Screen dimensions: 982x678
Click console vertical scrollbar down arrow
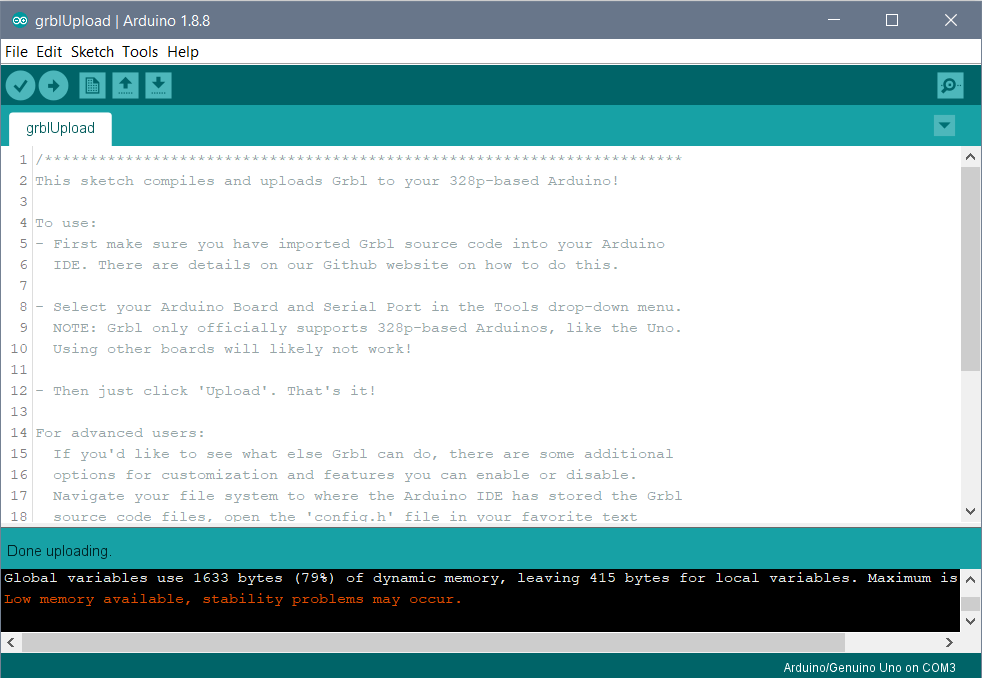pyautogui.click(x=970, y=621)
